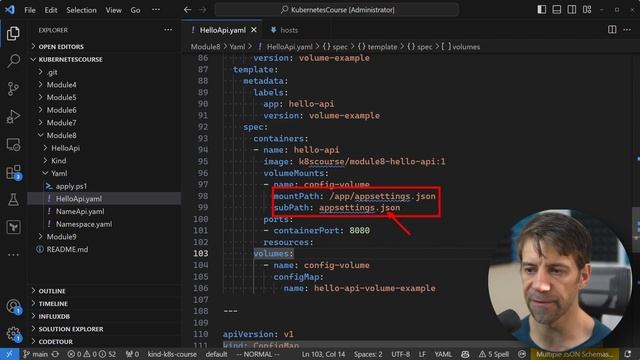Image resolution: width=640 pixels, height=360 pixels.
Task: Toggle primary side bar layout icon
Action: (x=542, y=9)
